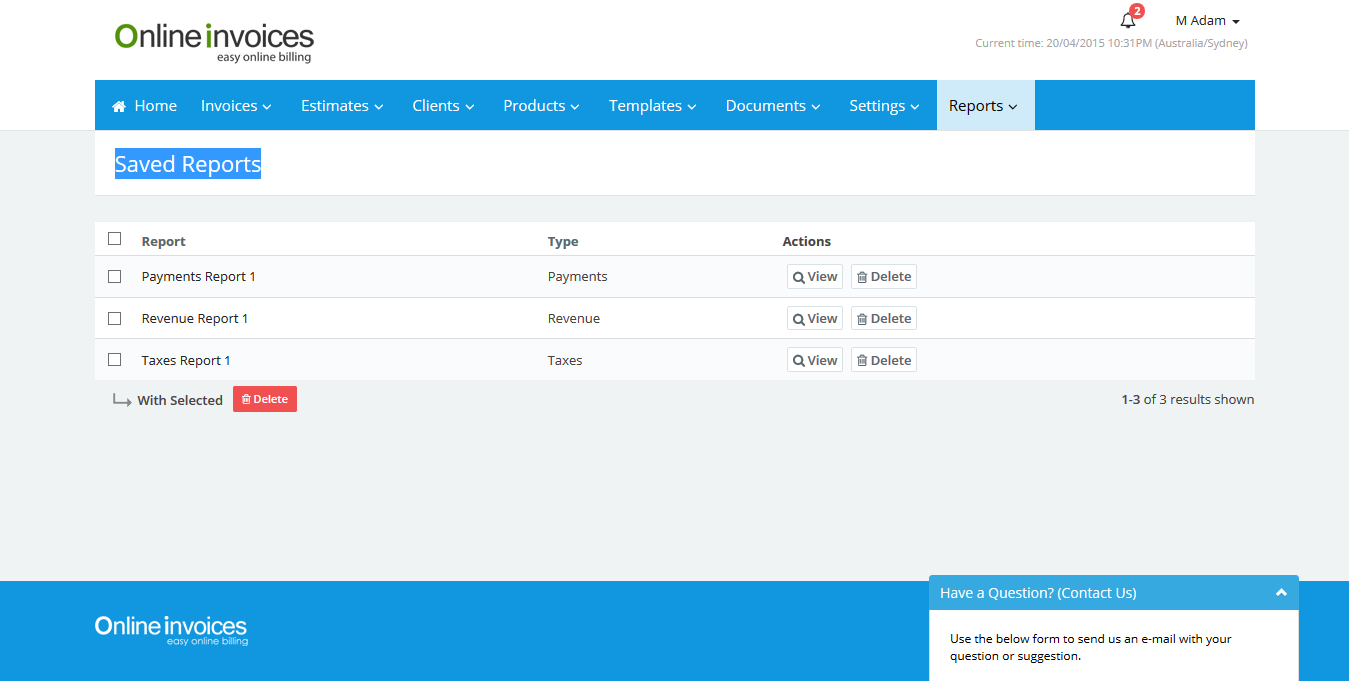Open the Clients menu
Image resolution: width=1349 pixels, height=681 pixels.
click(443, 106)
